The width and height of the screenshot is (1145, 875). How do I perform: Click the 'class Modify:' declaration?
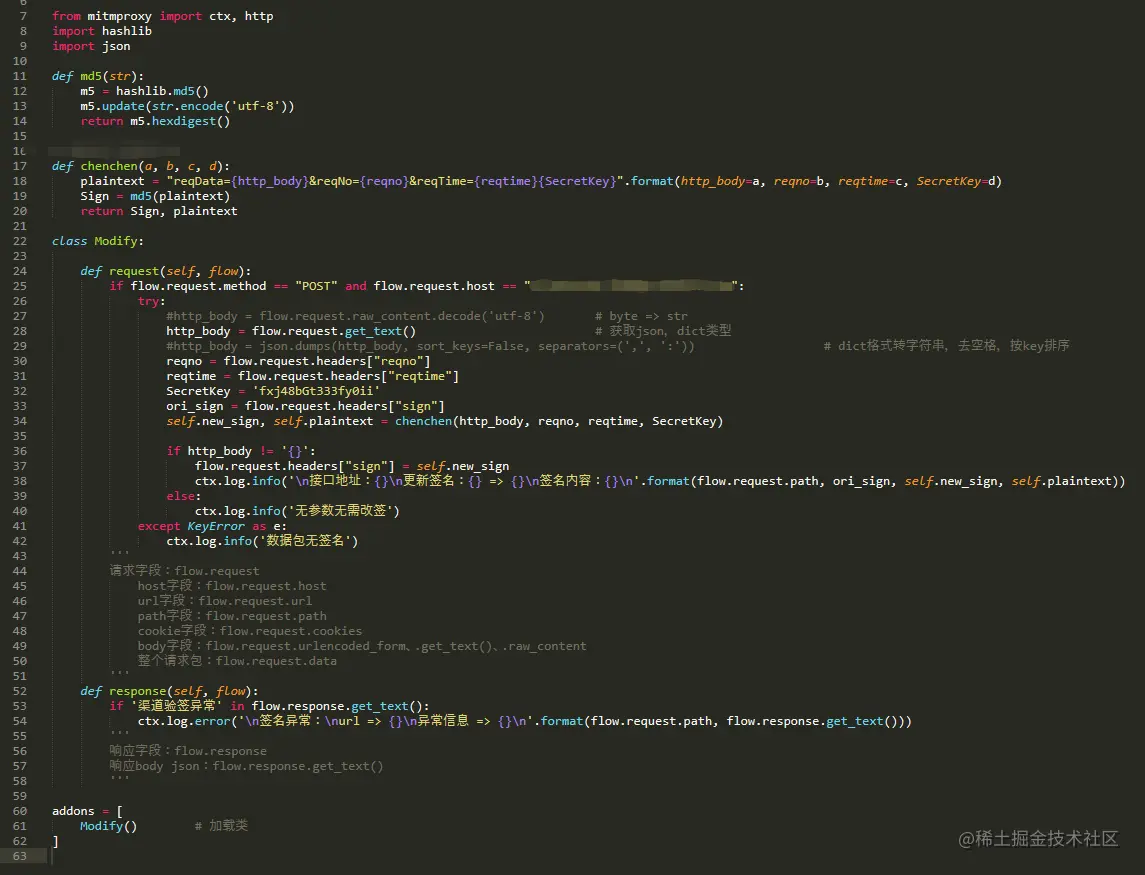click(97, 241)
